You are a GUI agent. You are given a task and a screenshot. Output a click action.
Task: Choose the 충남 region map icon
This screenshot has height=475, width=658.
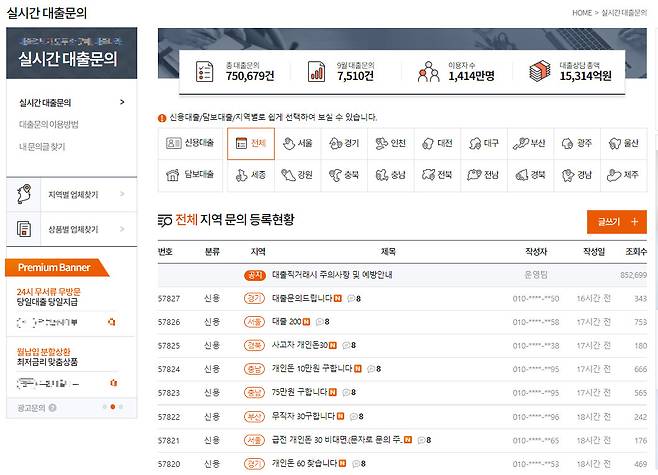pos(382,175)
